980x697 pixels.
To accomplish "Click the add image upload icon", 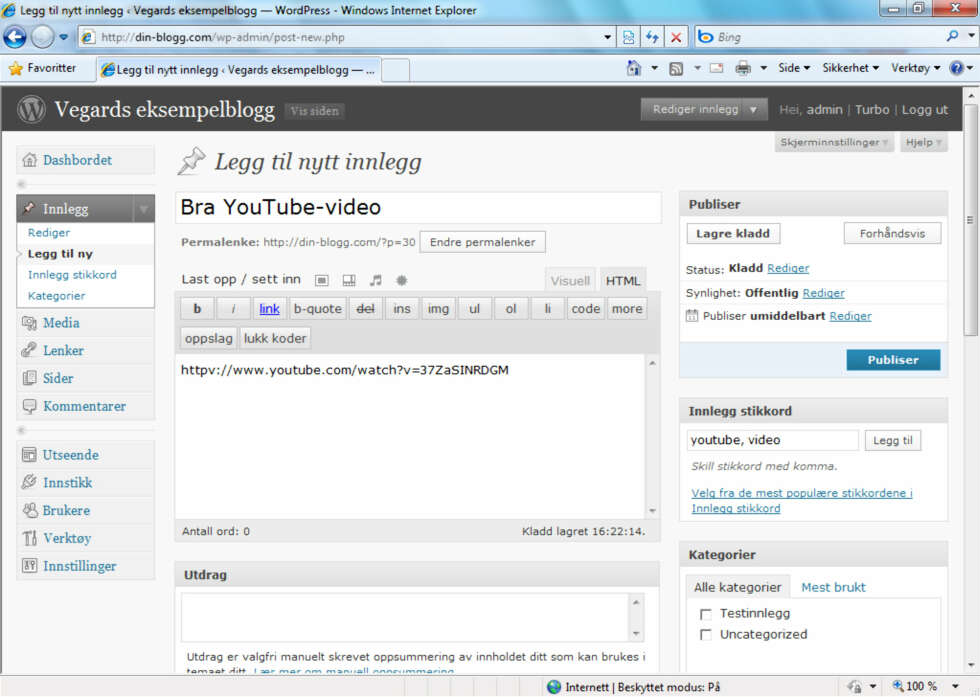I will pos(321,280).
